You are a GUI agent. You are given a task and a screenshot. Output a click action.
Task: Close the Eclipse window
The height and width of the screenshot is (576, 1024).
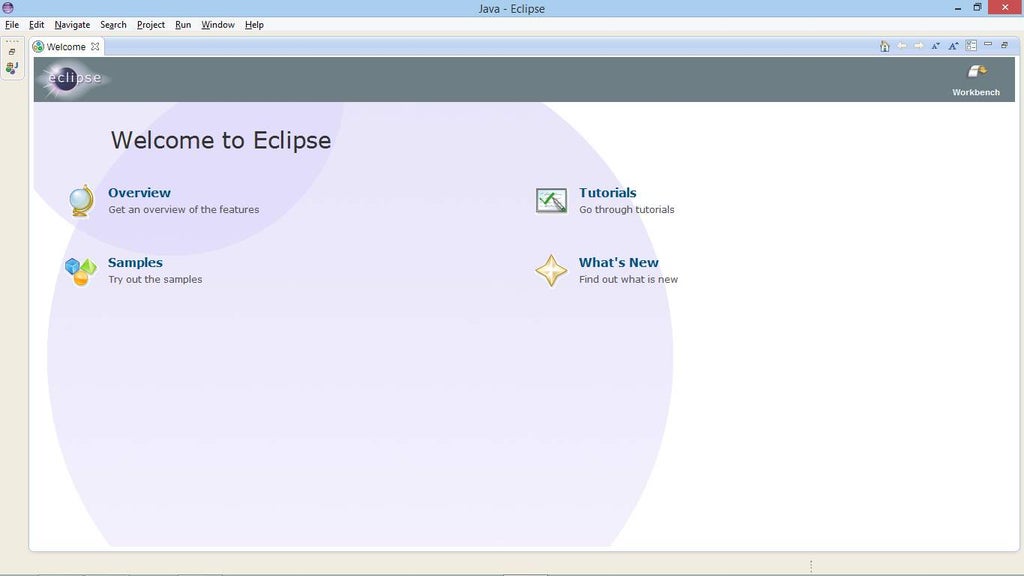(1005, 7)
